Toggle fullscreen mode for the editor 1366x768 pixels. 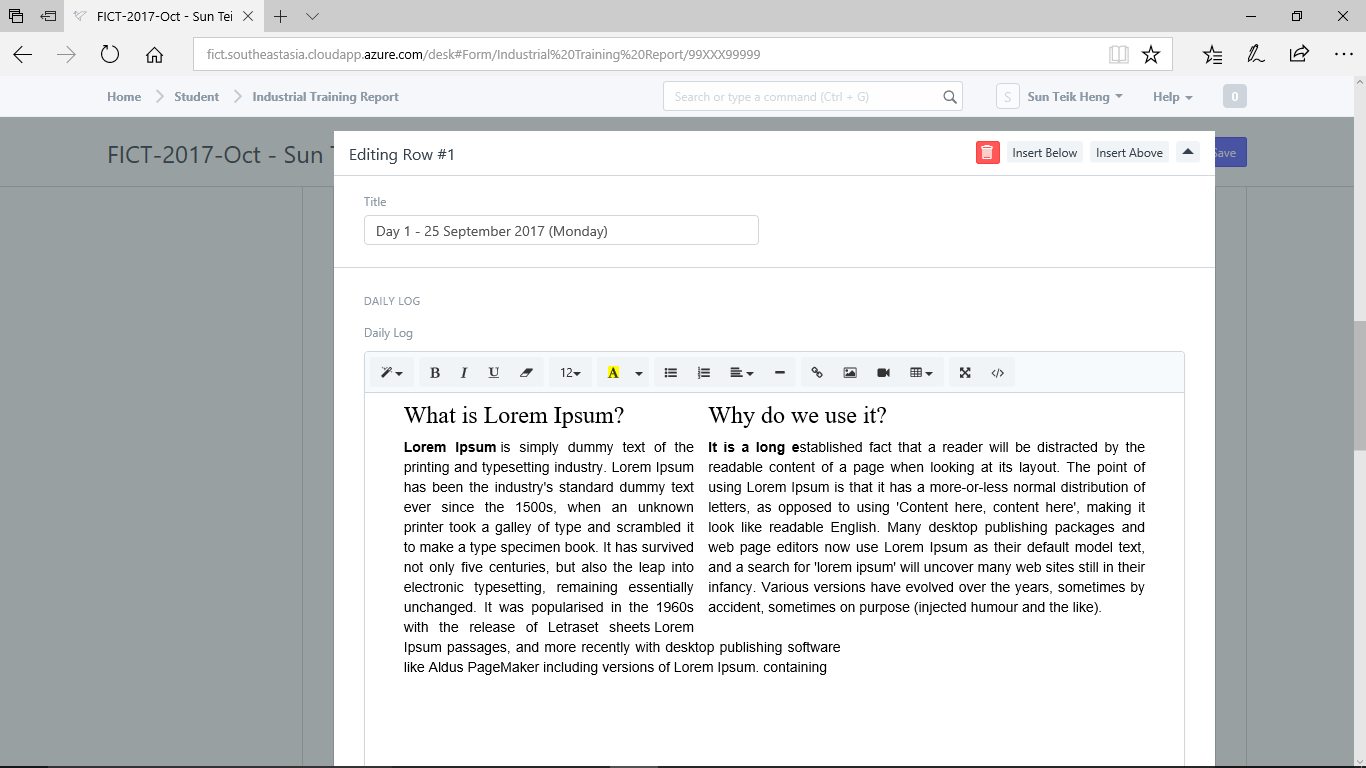[964, 372]
